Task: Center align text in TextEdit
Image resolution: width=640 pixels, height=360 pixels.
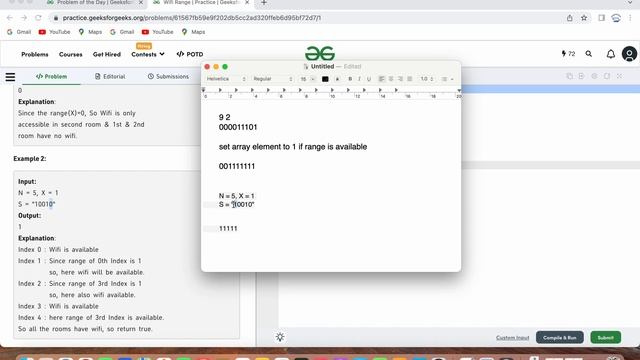Action: click(391, 79)
